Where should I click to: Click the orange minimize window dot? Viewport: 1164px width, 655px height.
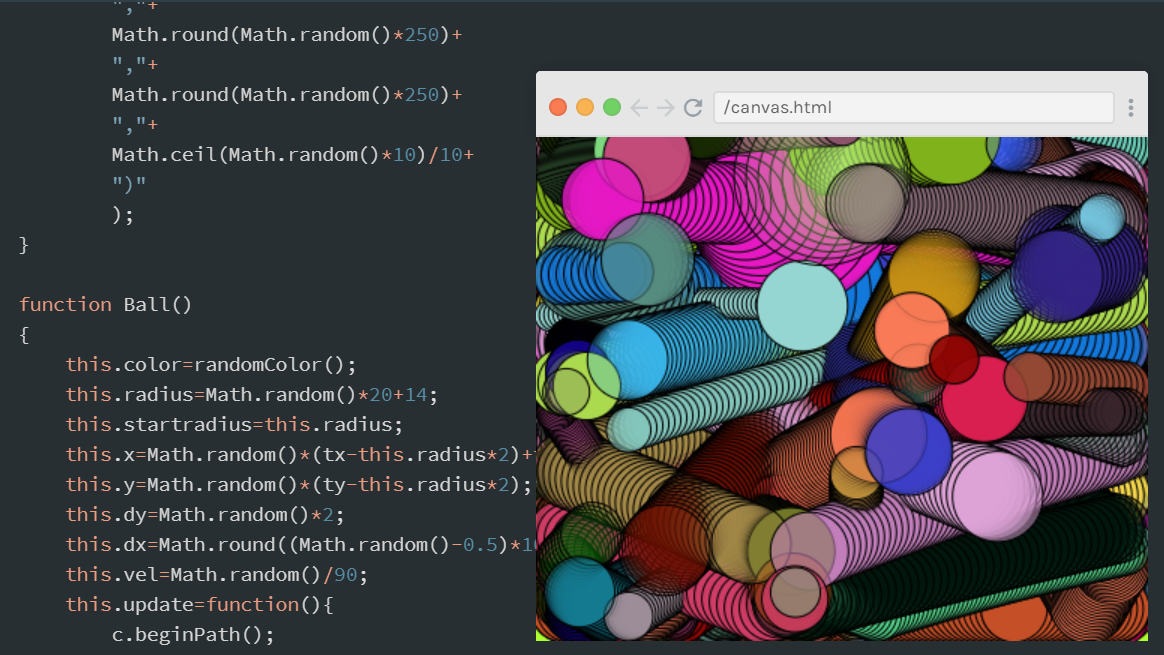pos(585,107)
